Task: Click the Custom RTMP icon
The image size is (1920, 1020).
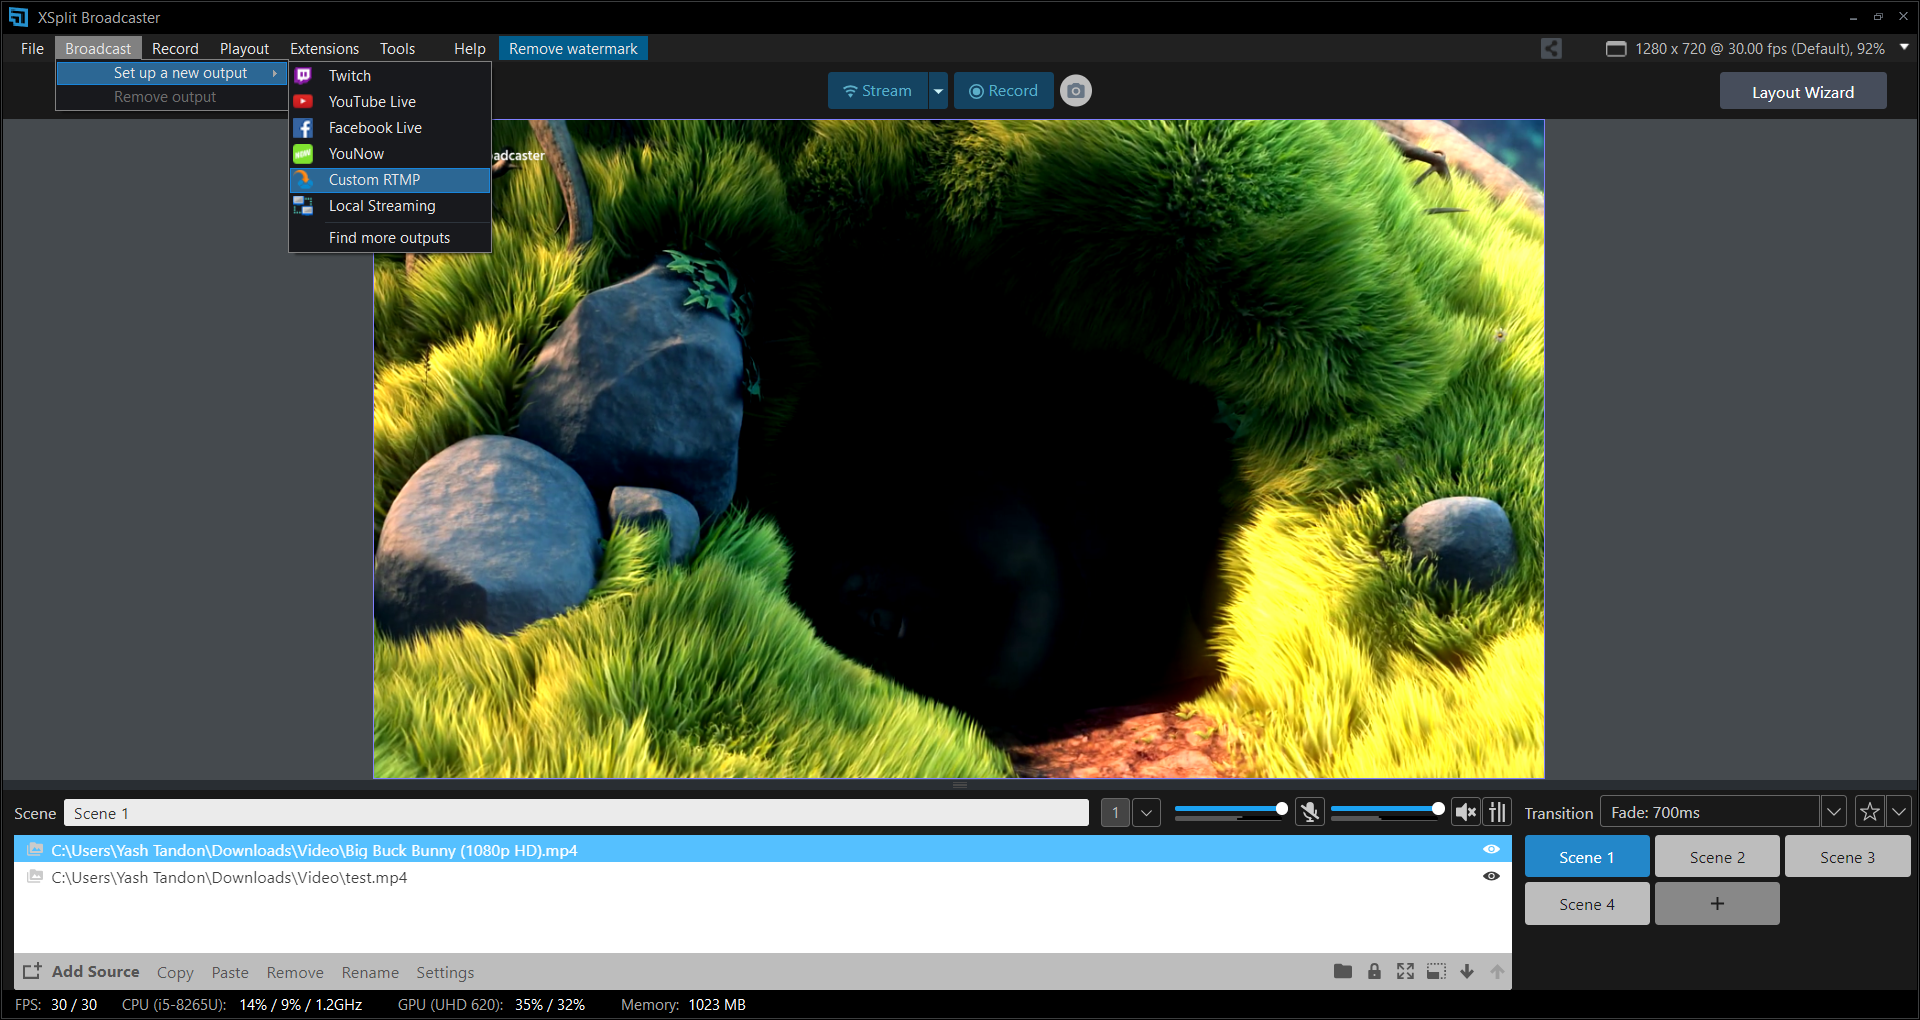Action: [304, 179]
